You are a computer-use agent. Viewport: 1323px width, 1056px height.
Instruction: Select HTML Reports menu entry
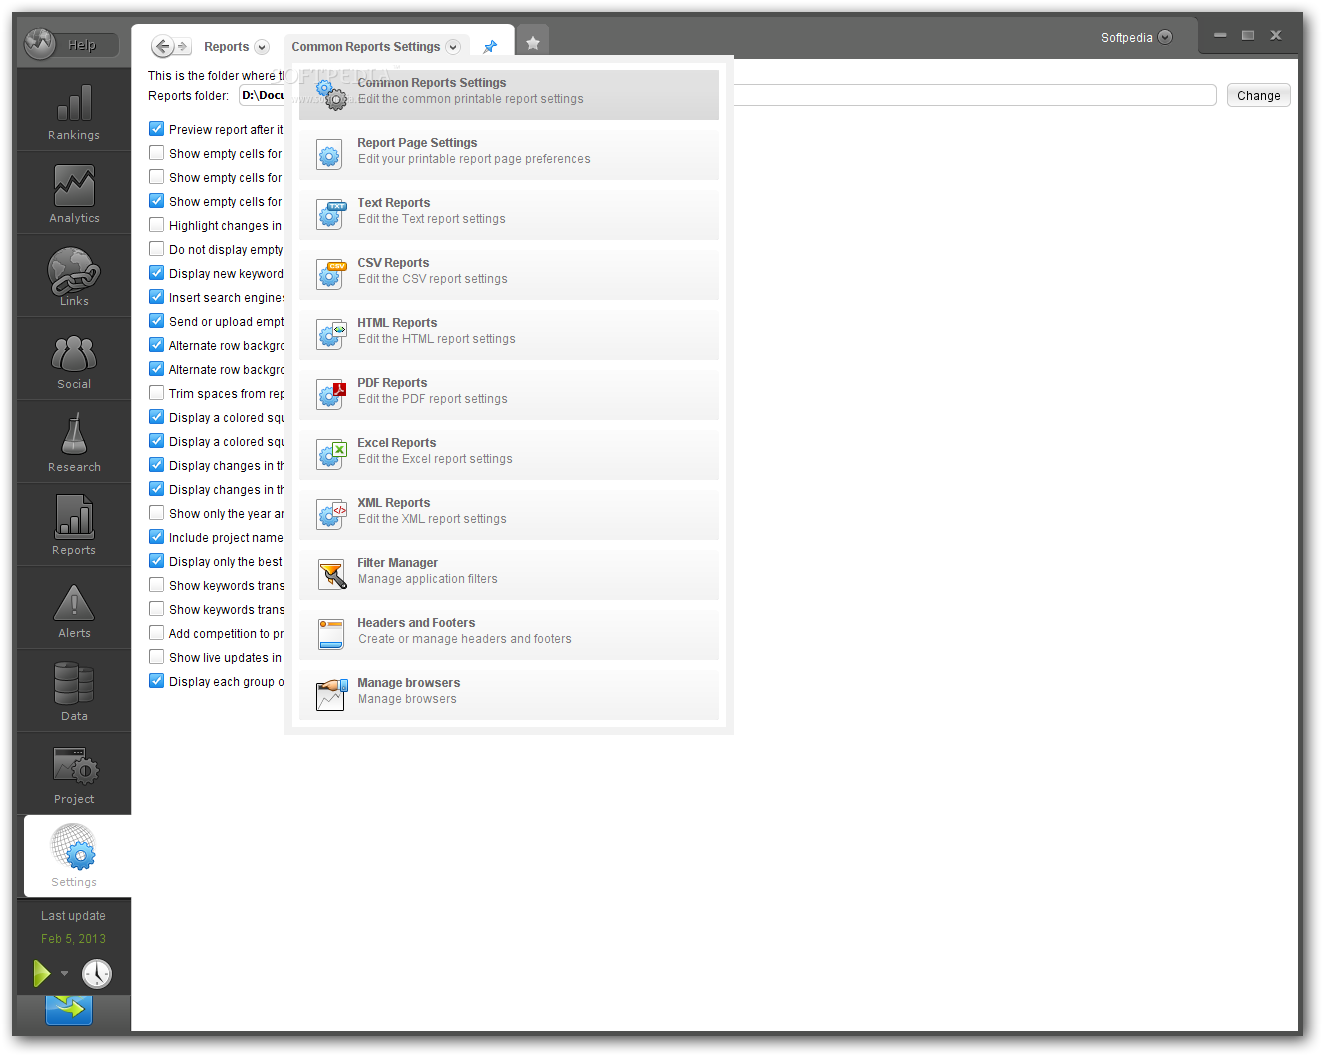point(509,334)
